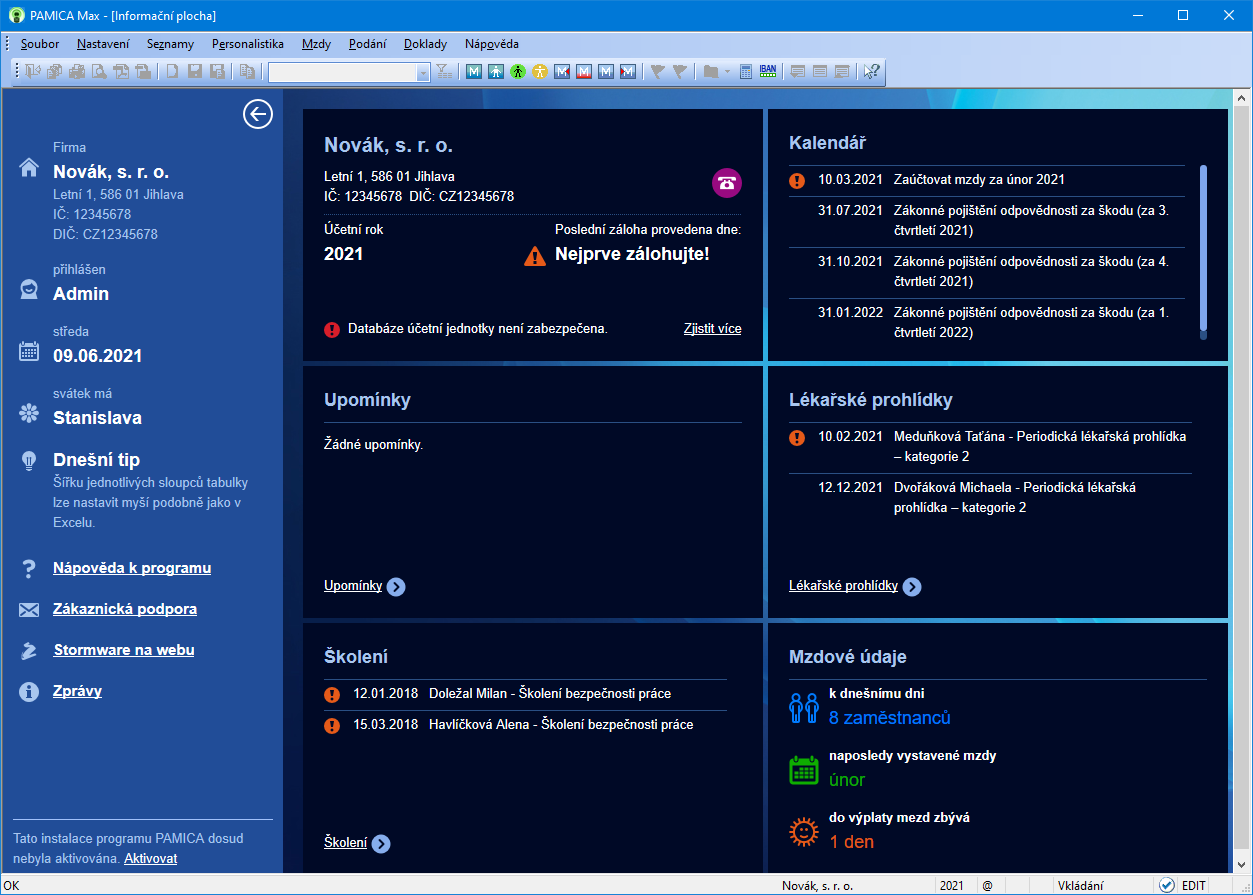Open the Doklady menu
1253x895 pixels.
tap(426, 44)
